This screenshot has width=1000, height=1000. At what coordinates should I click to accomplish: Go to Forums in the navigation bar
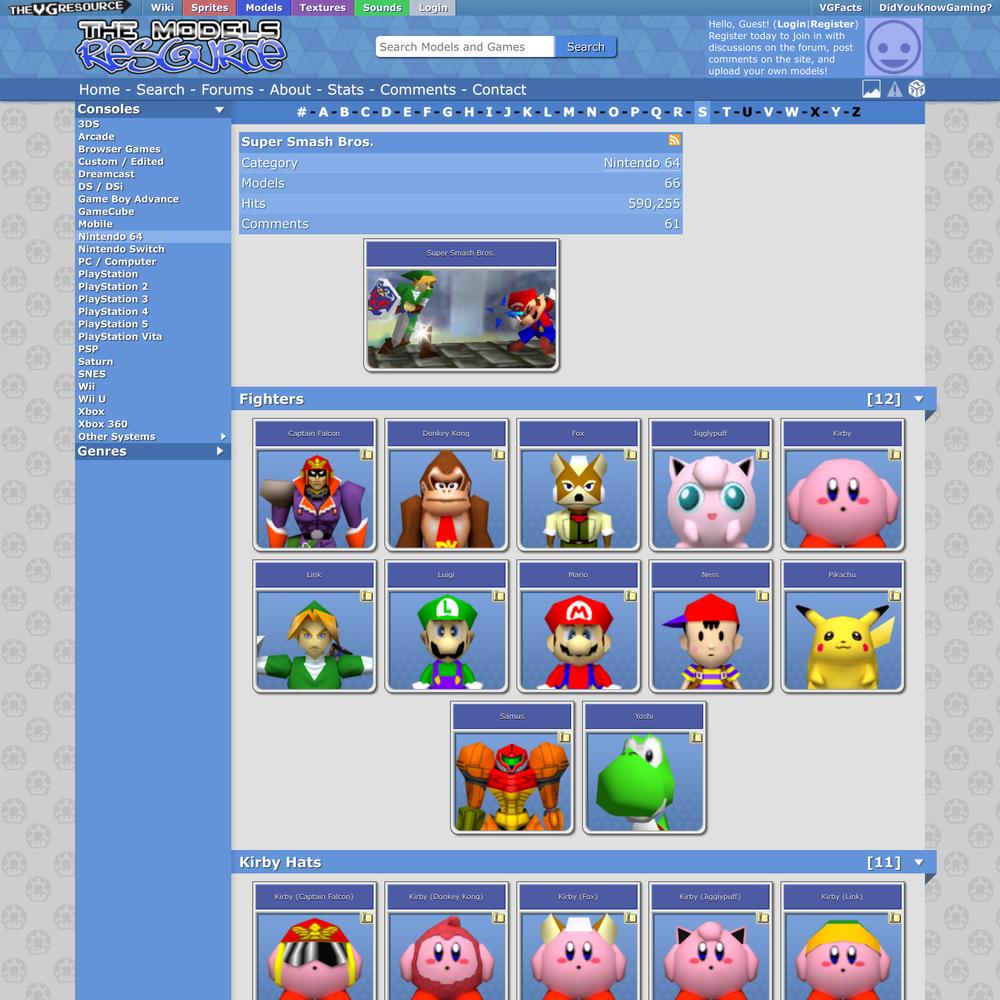pyautogui.click(x=227, y=90)
